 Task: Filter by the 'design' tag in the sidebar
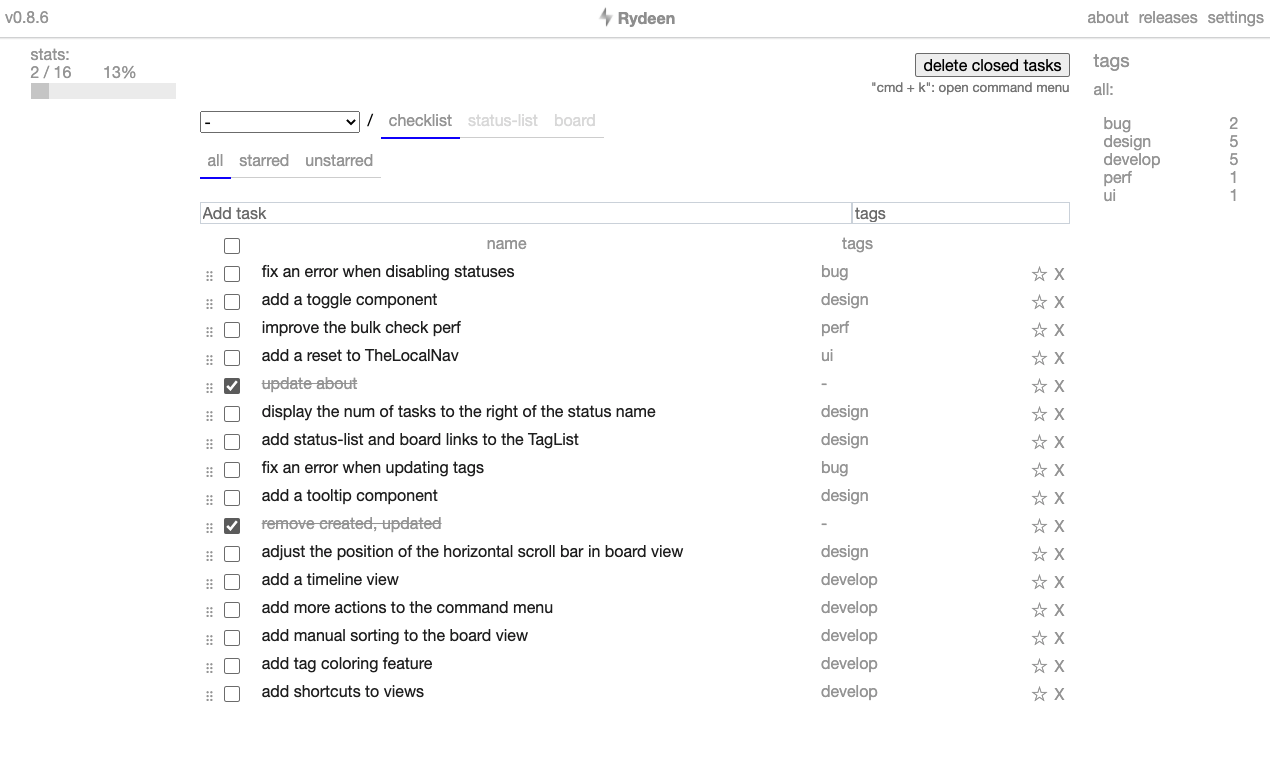(1127, 142)
